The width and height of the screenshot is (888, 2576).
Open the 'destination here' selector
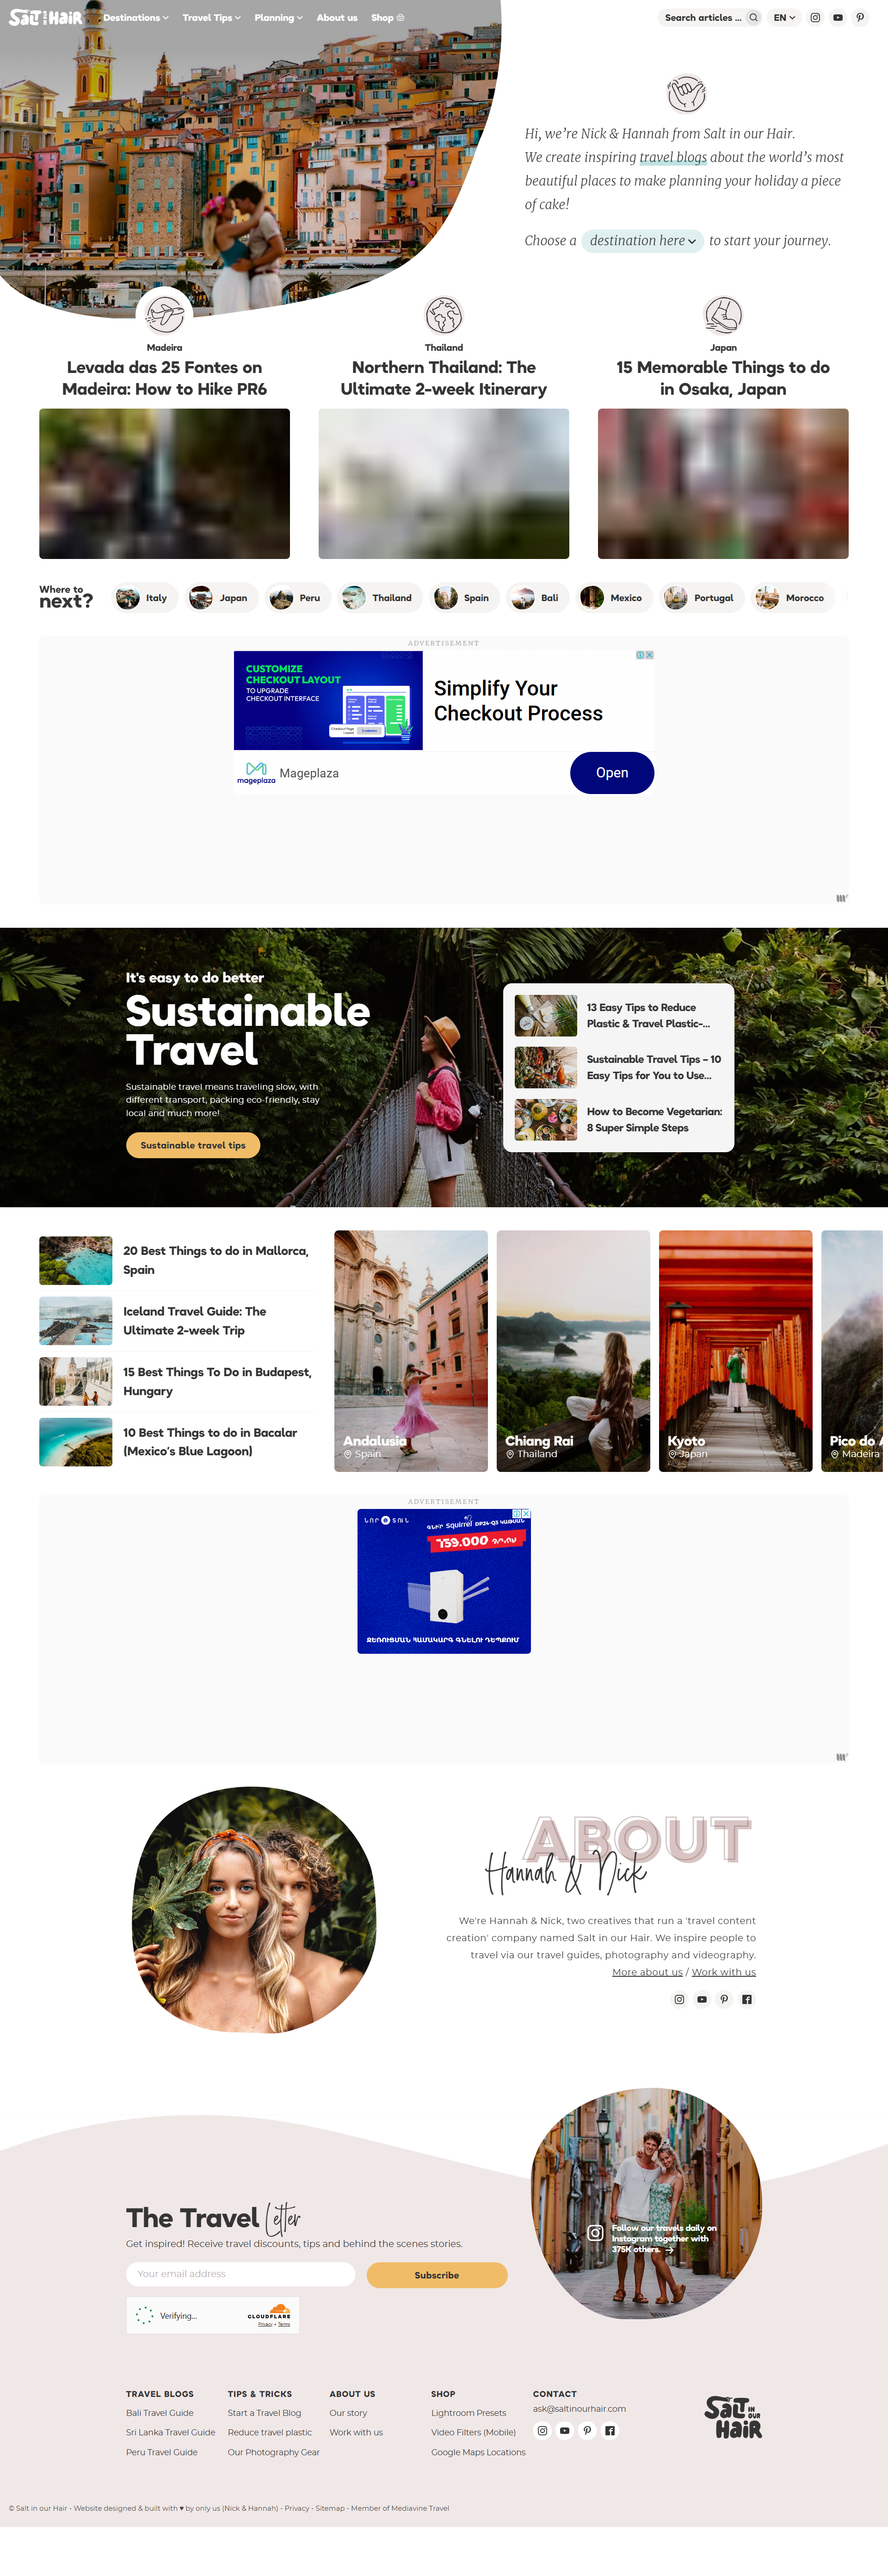pyautogui.click(x=643, y=241)
